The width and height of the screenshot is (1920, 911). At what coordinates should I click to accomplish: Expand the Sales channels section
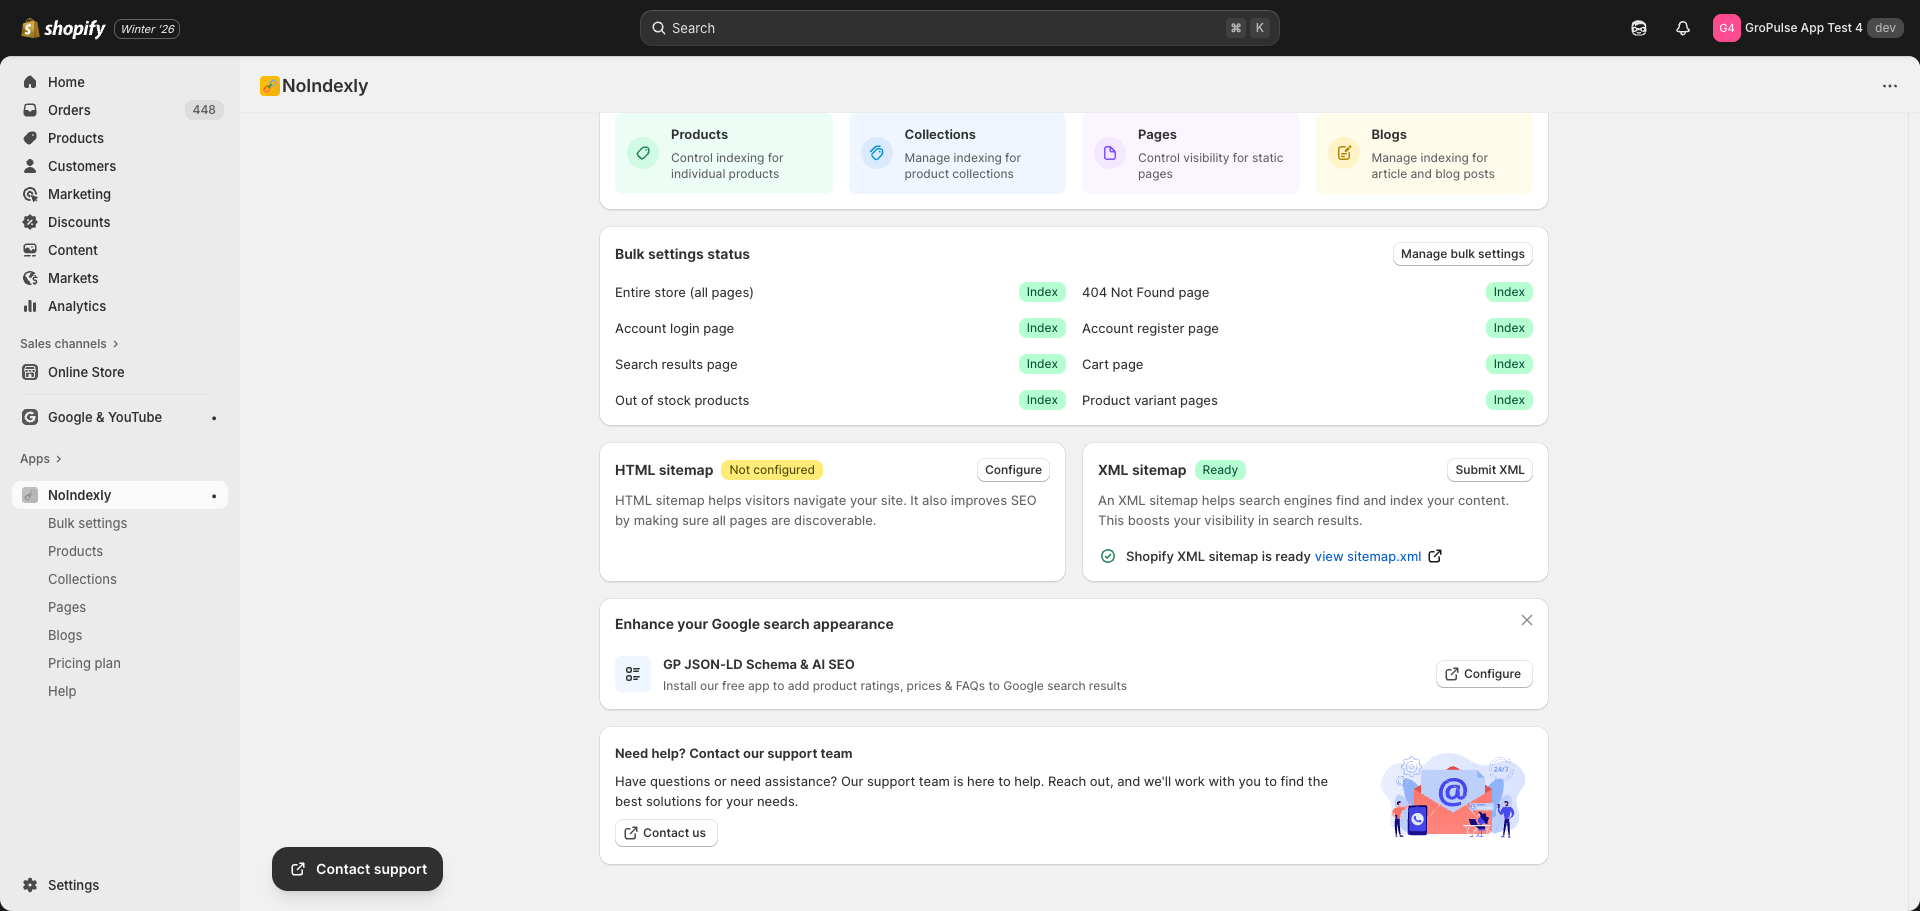(x=69, y=344)
